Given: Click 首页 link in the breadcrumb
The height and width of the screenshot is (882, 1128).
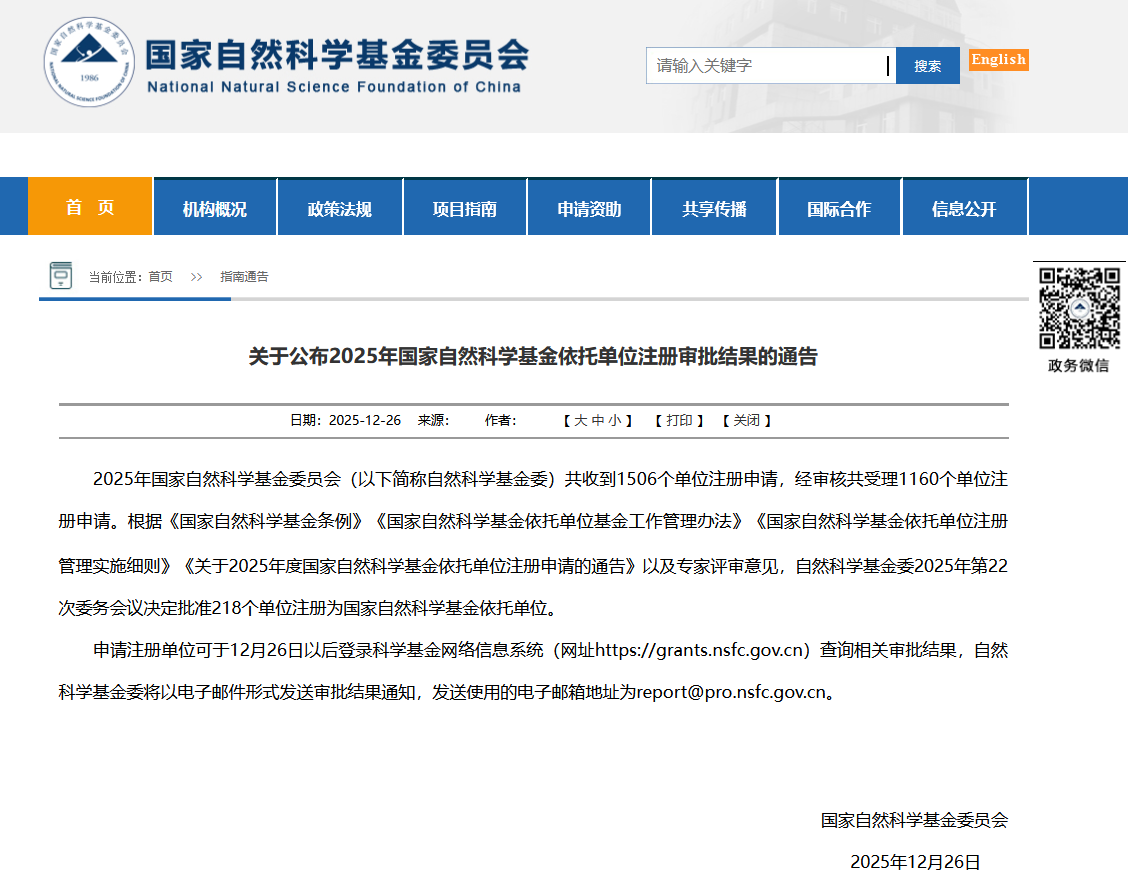Looking at the screenshot, I should 160,277.
